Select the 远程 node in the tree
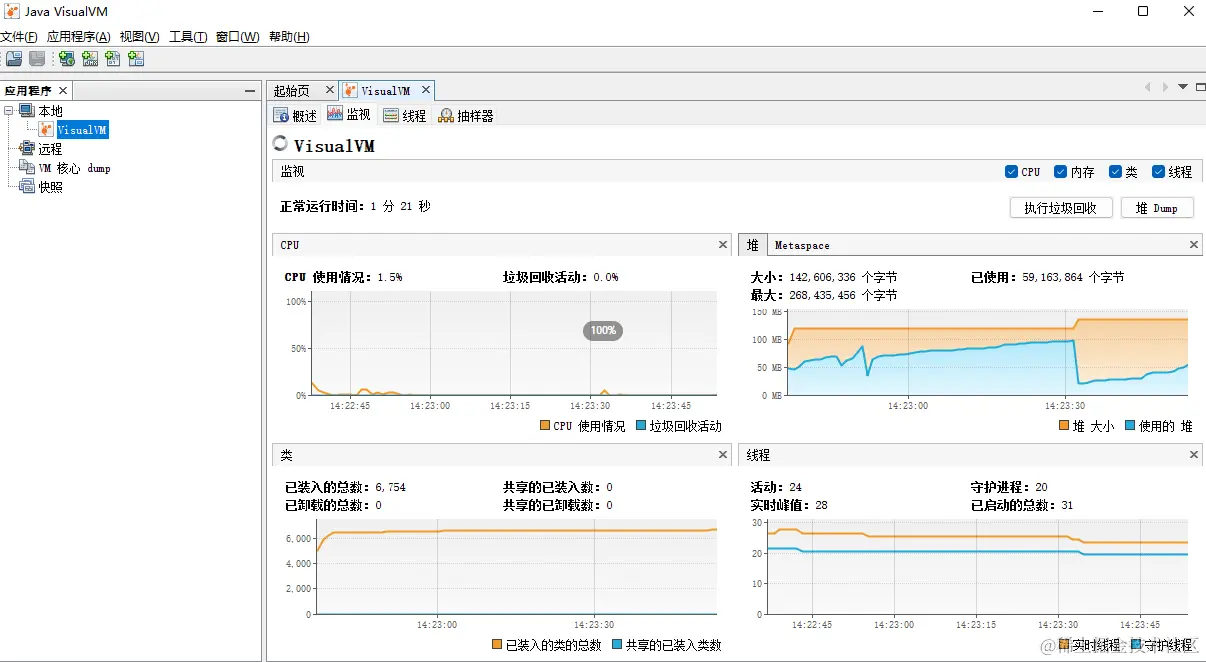1206x662 pixels. pyautogui.click(x=50, y=149)
